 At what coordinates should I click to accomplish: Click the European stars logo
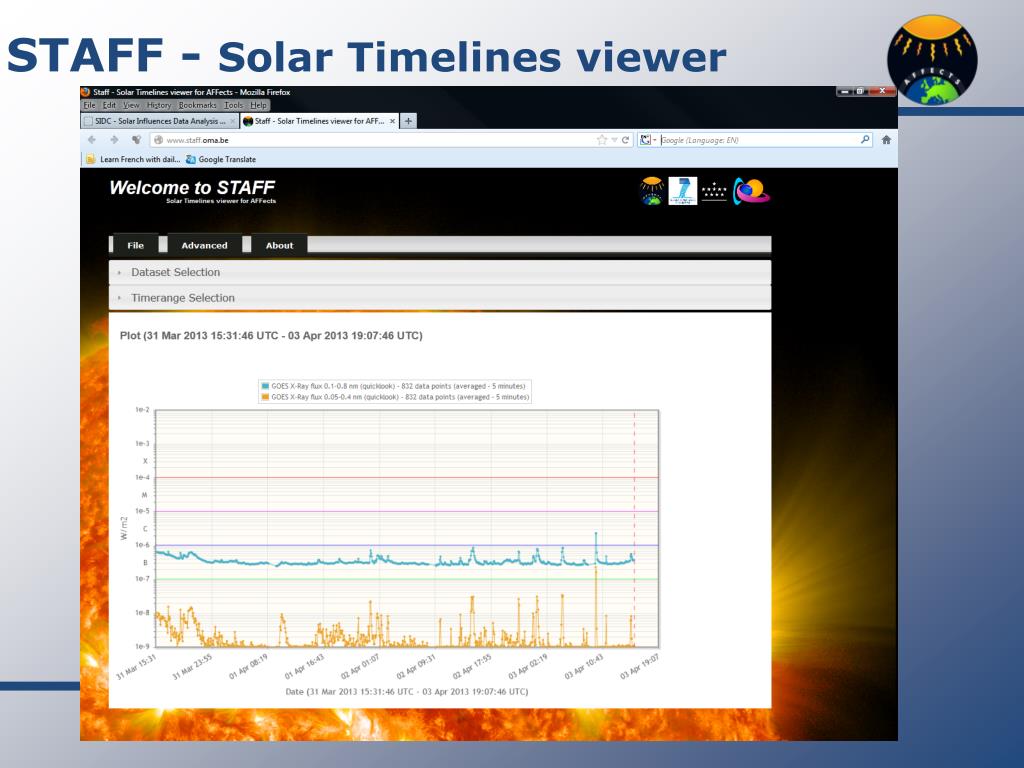714,191
